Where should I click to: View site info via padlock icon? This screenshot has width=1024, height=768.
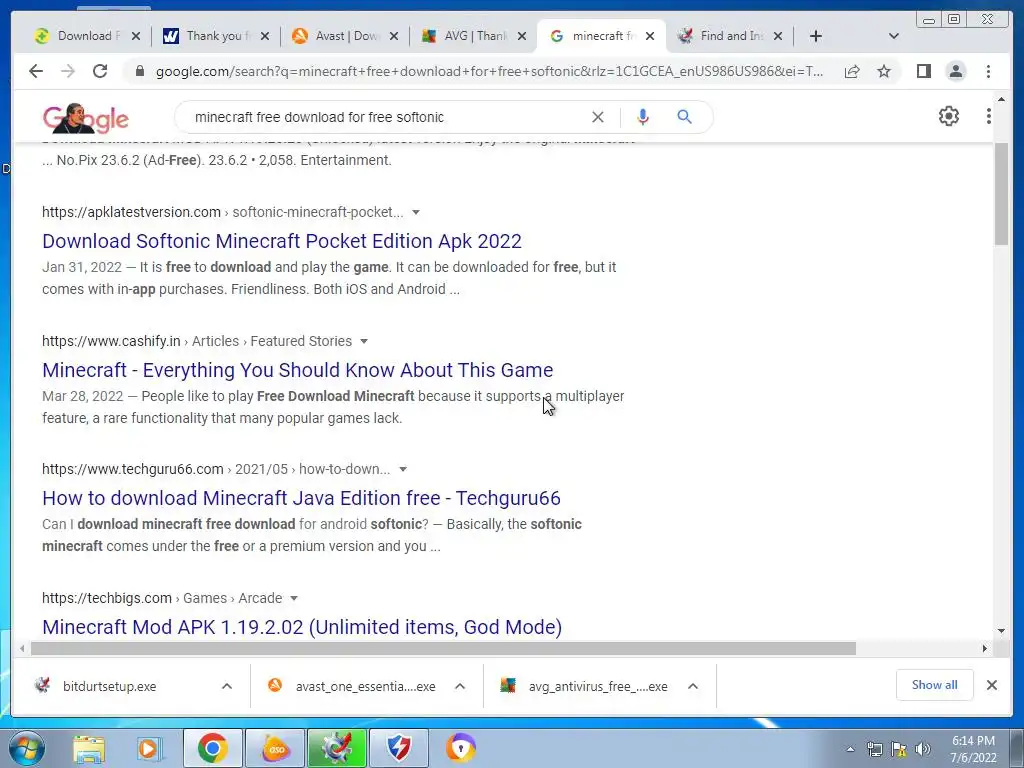click(x=139, y=71)
